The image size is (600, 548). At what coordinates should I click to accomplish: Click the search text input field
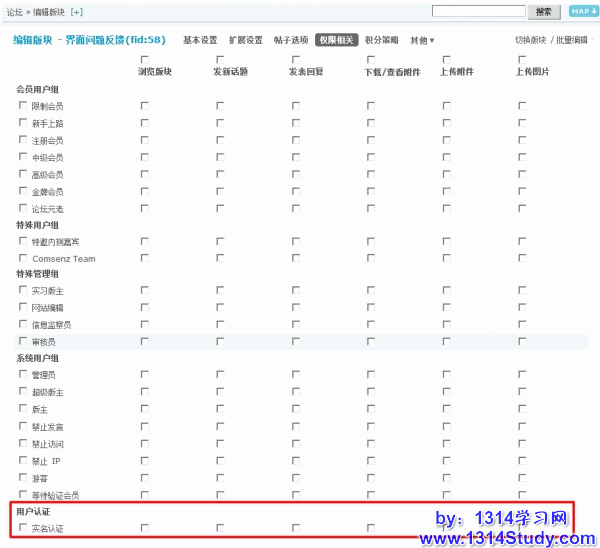479,11
